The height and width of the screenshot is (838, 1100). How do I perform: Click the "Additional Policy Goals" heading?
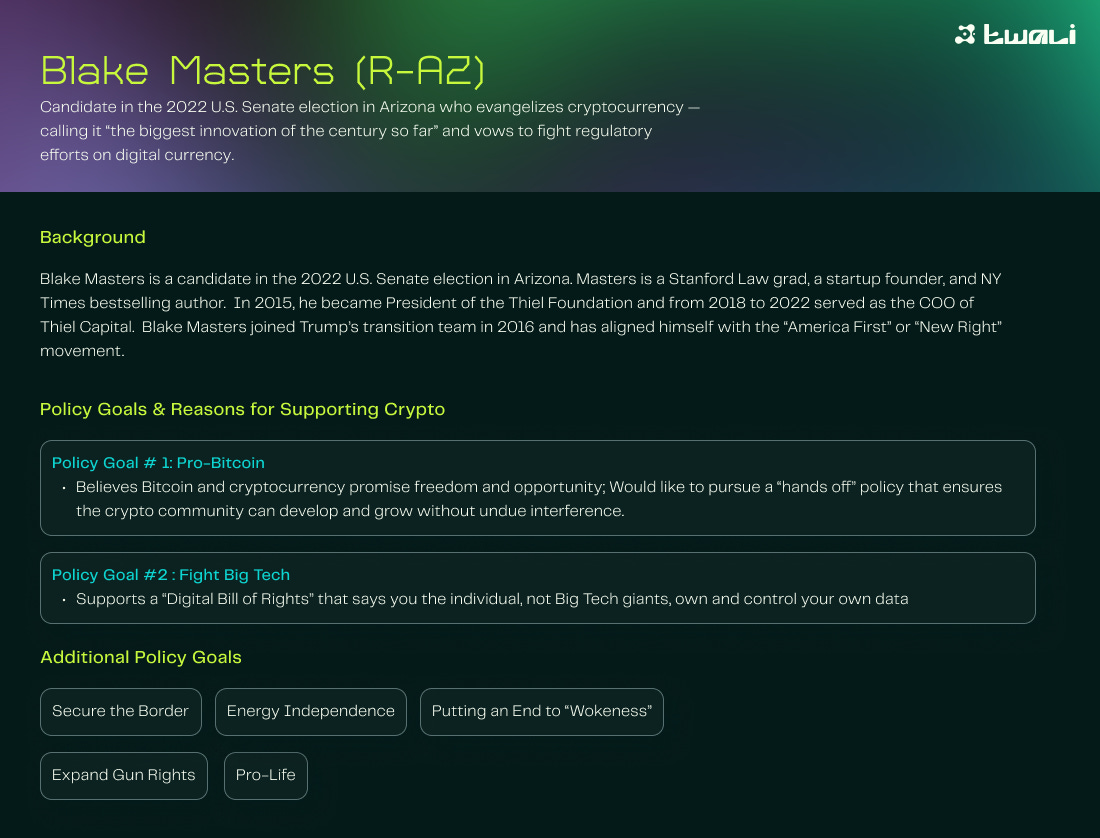click(x=140, y=657)
